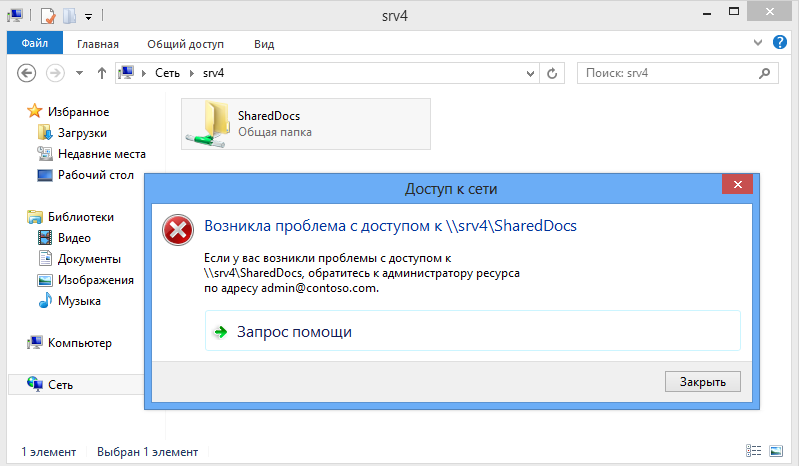Click the Properties icon in the title bar
This screenshot has height=466, width=799.
click(47, 16)
